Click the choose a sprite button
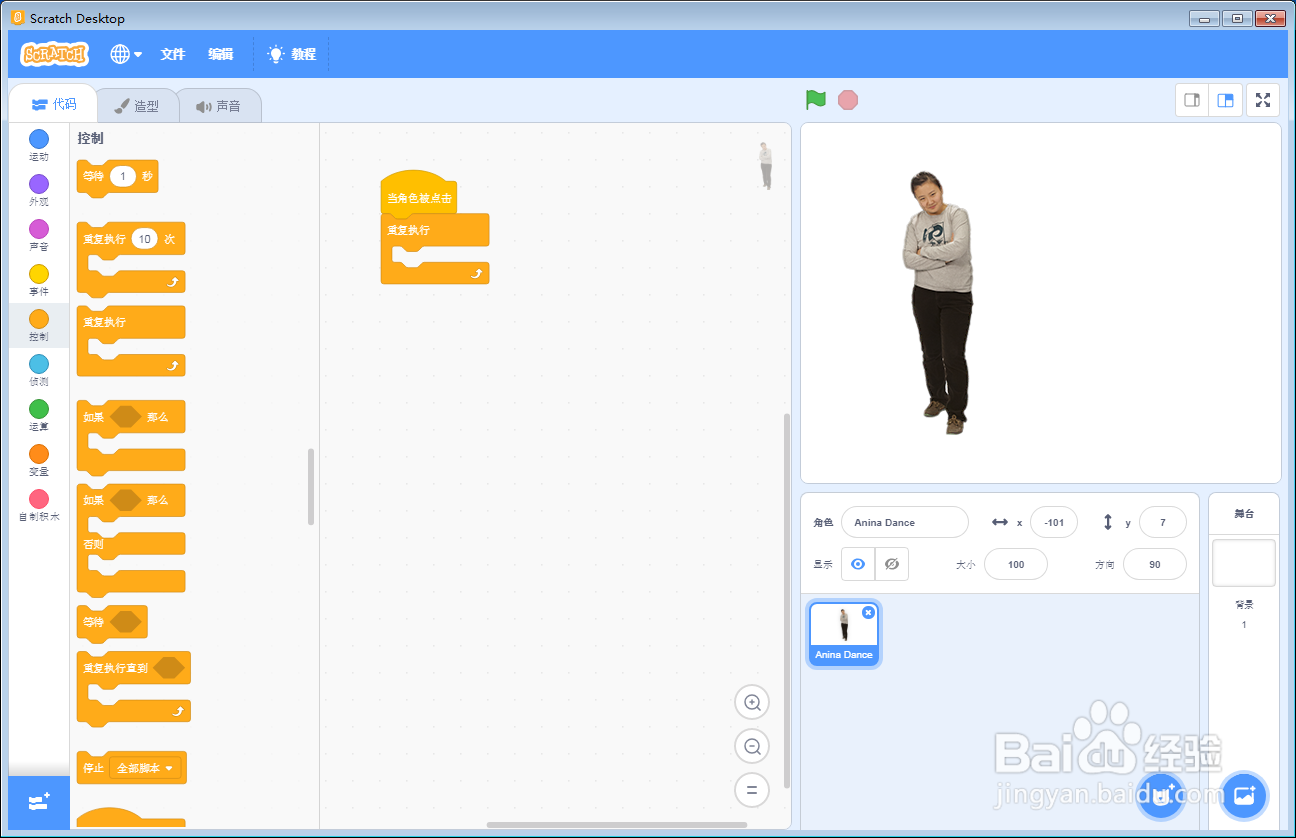1296x838 pixels. (x=1161, y=797)
